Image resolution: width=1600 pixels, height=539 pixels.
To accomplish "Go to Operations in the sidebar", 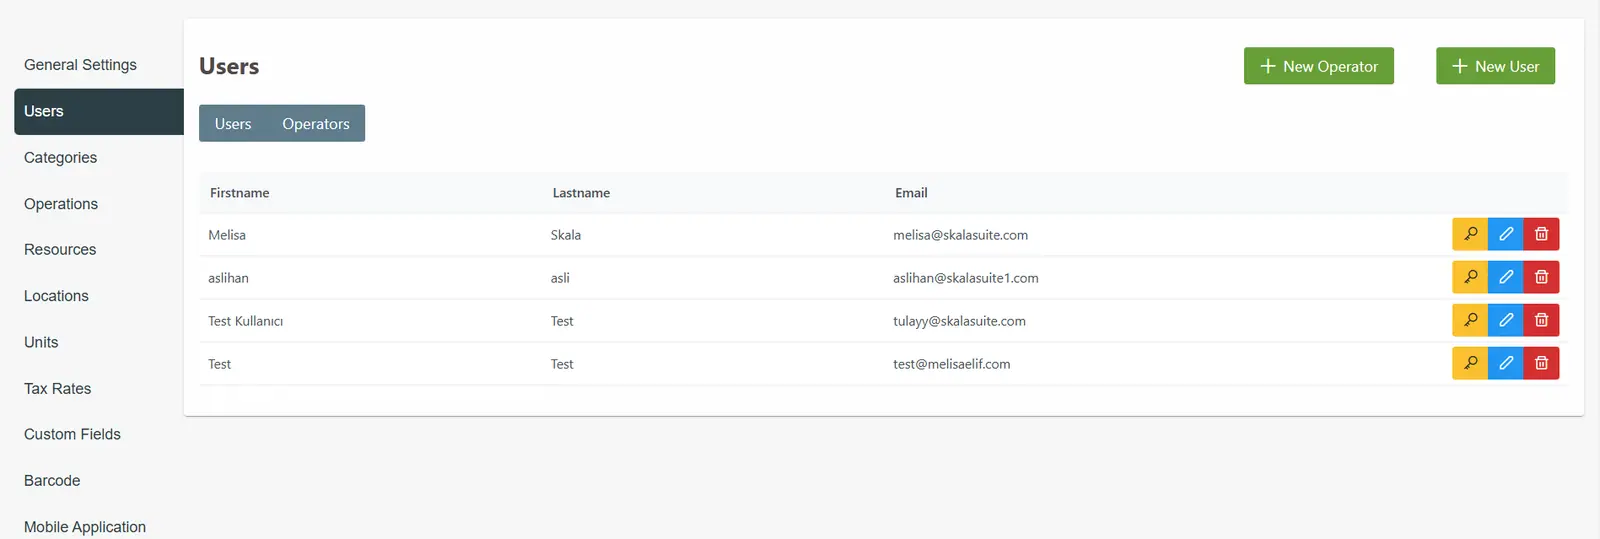I will point(61,204).
